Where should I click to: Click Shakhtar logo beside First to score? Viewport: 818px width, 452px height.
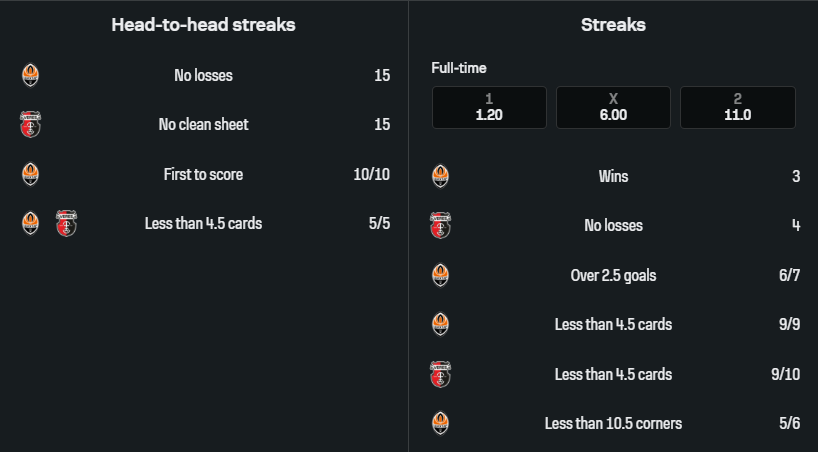[31, 175]
